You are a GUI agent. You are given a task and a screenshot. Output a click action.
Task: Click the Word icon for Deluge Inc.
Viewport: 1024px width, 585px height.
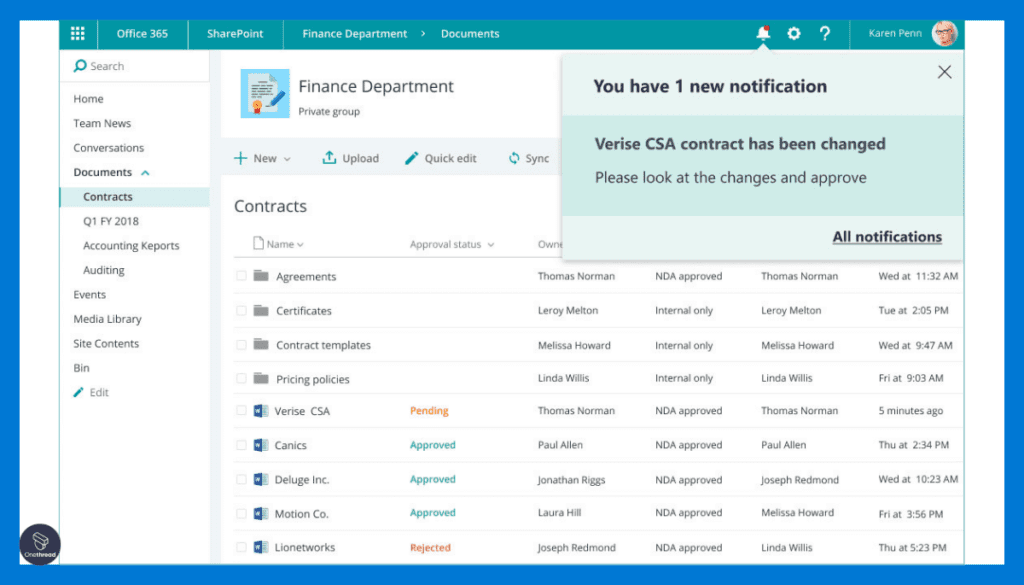(261, 479)
